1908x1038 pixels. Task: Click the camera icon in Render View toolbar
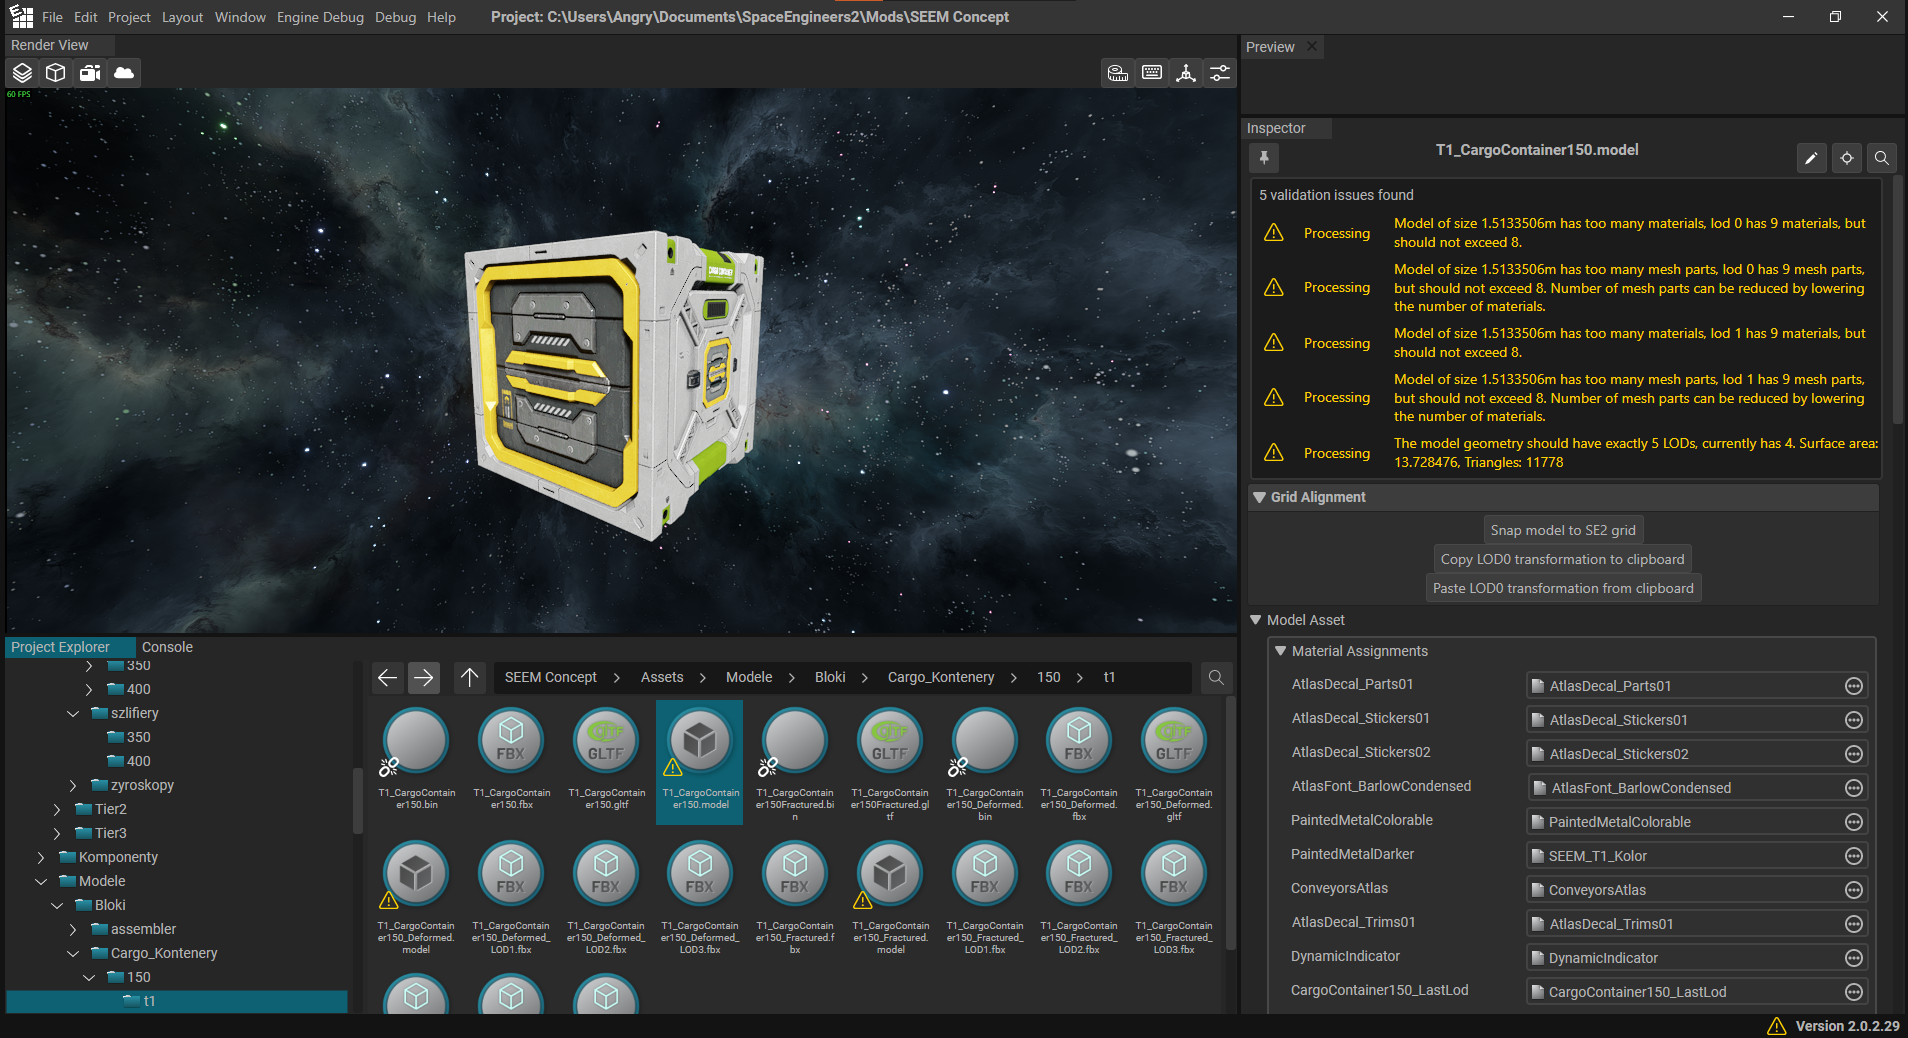pos(90,73)
